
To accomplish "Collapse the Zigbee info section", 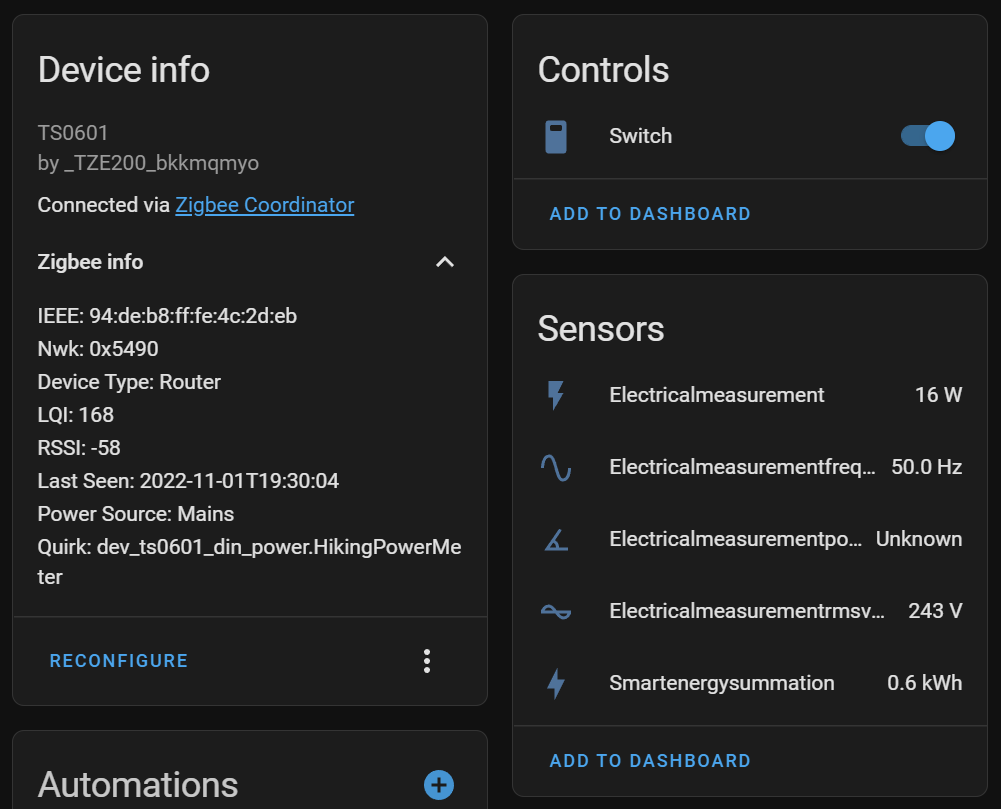I will [x=444, y=262].
